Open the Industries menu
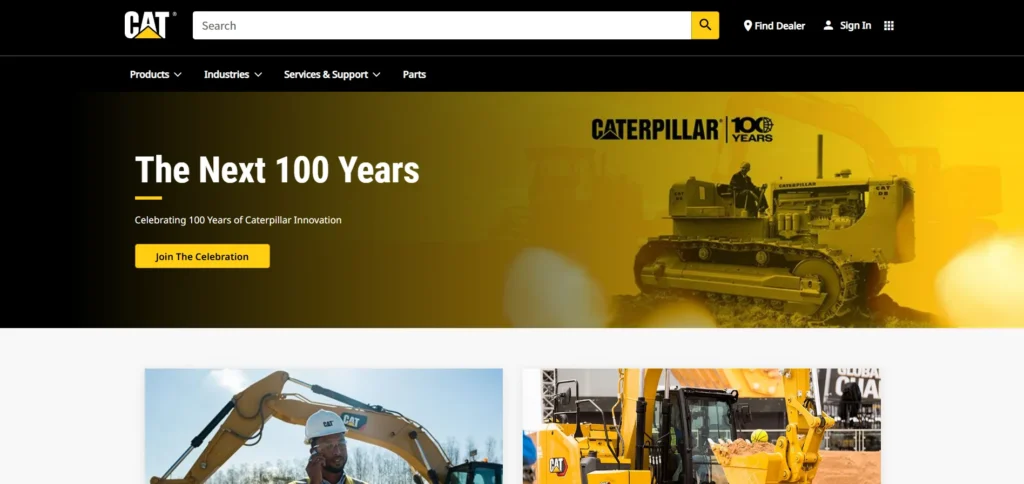The height and width of the screenshot is (484, 1024). click(233, 74)
